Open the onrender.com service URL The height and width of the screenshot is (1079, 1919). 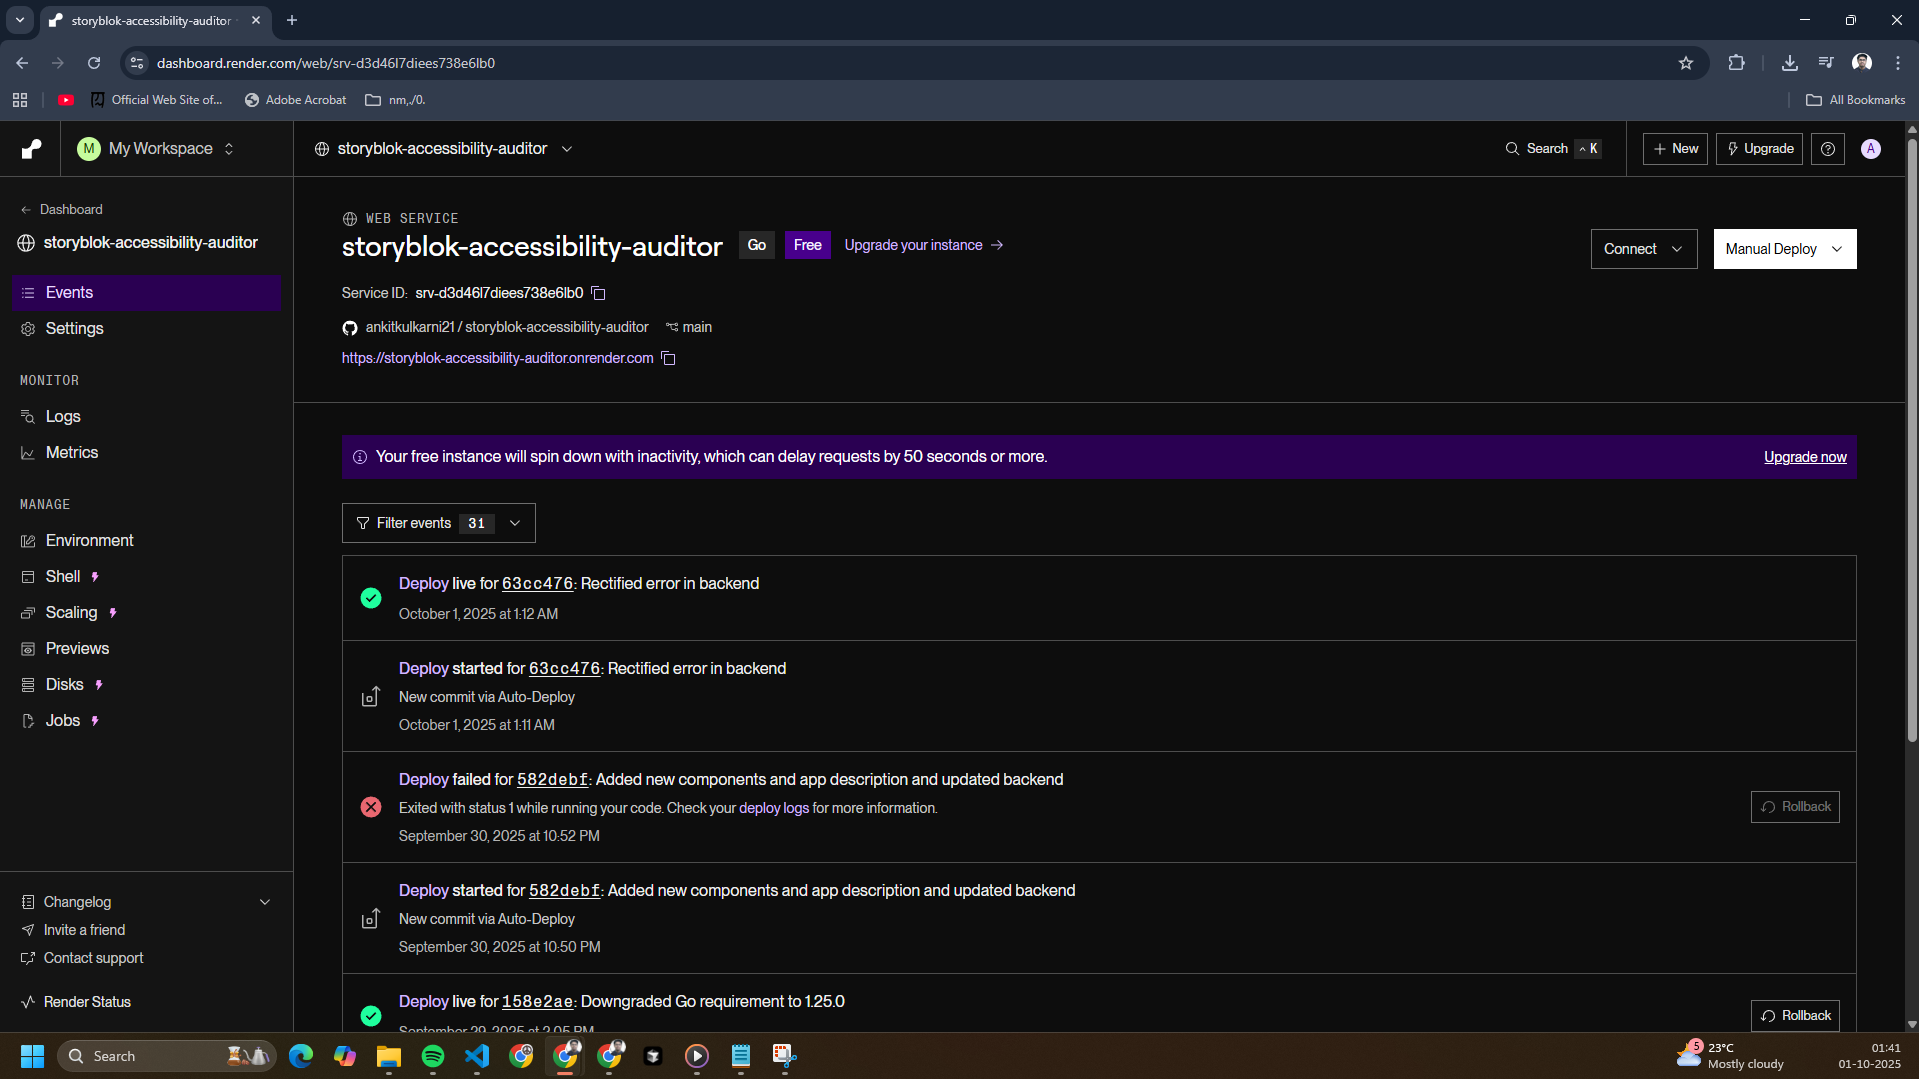(x=497, y=358)
